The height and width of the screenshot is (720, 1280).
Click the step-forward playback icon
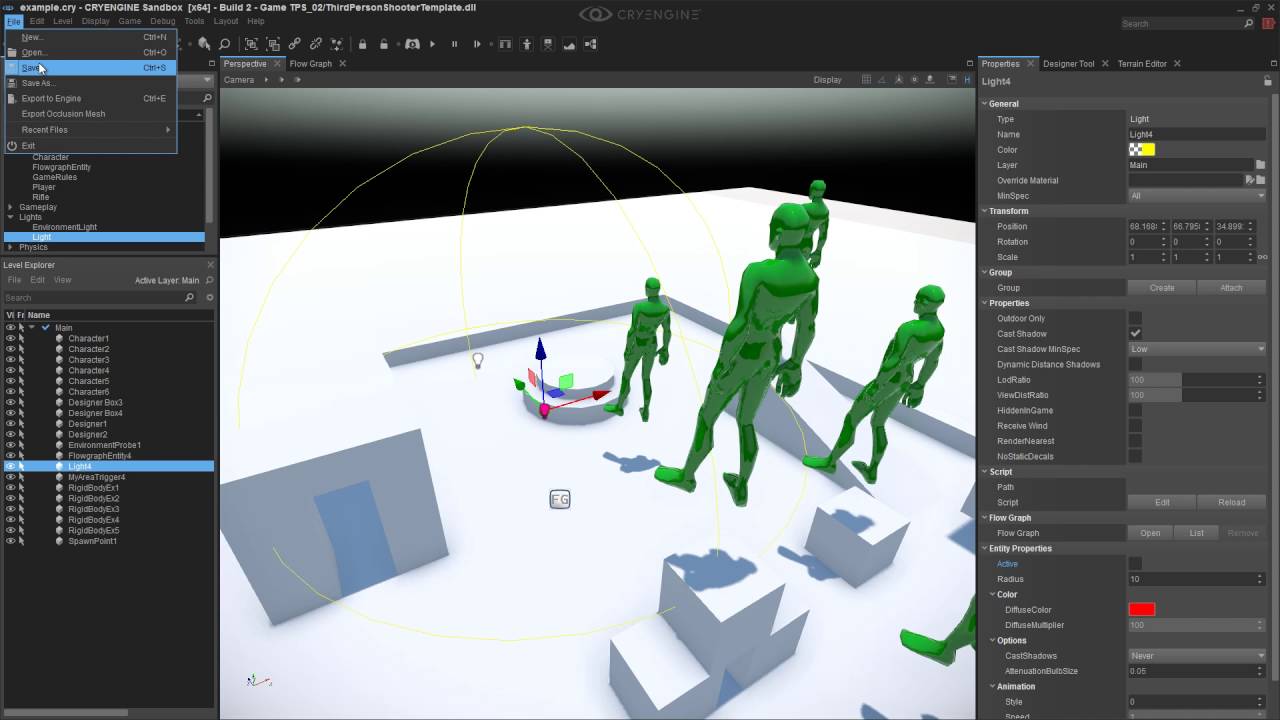(477, 44)
